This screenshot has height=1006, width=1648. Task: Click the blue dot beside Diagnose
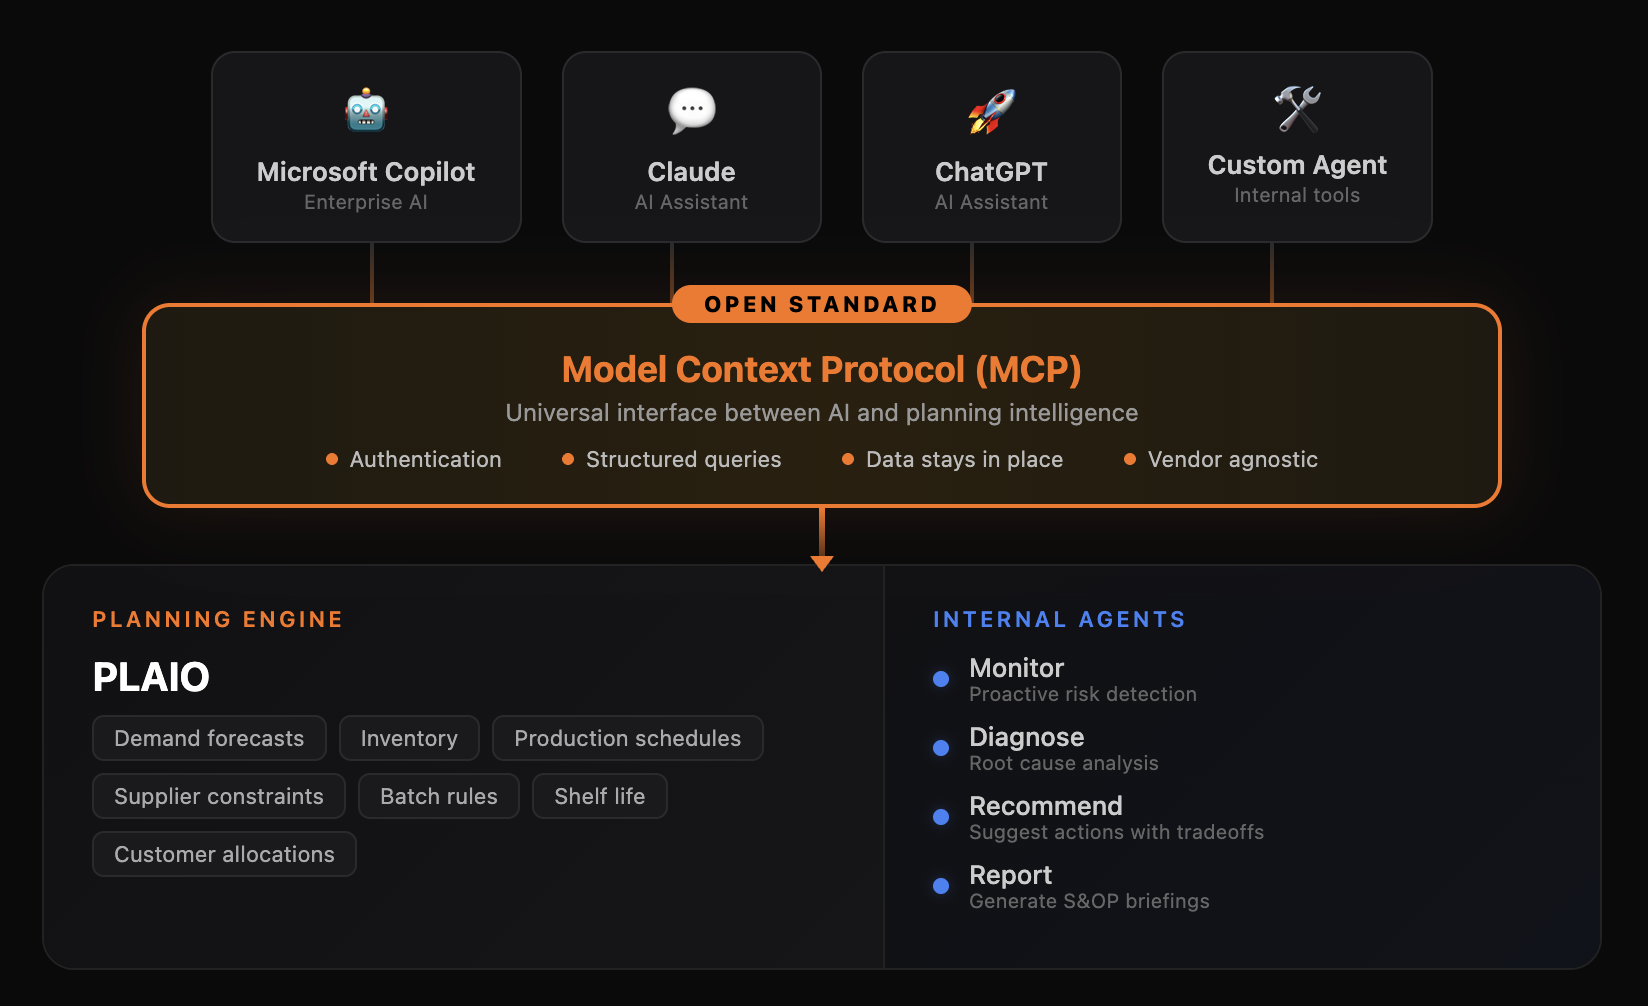click(x=941, y=748)
